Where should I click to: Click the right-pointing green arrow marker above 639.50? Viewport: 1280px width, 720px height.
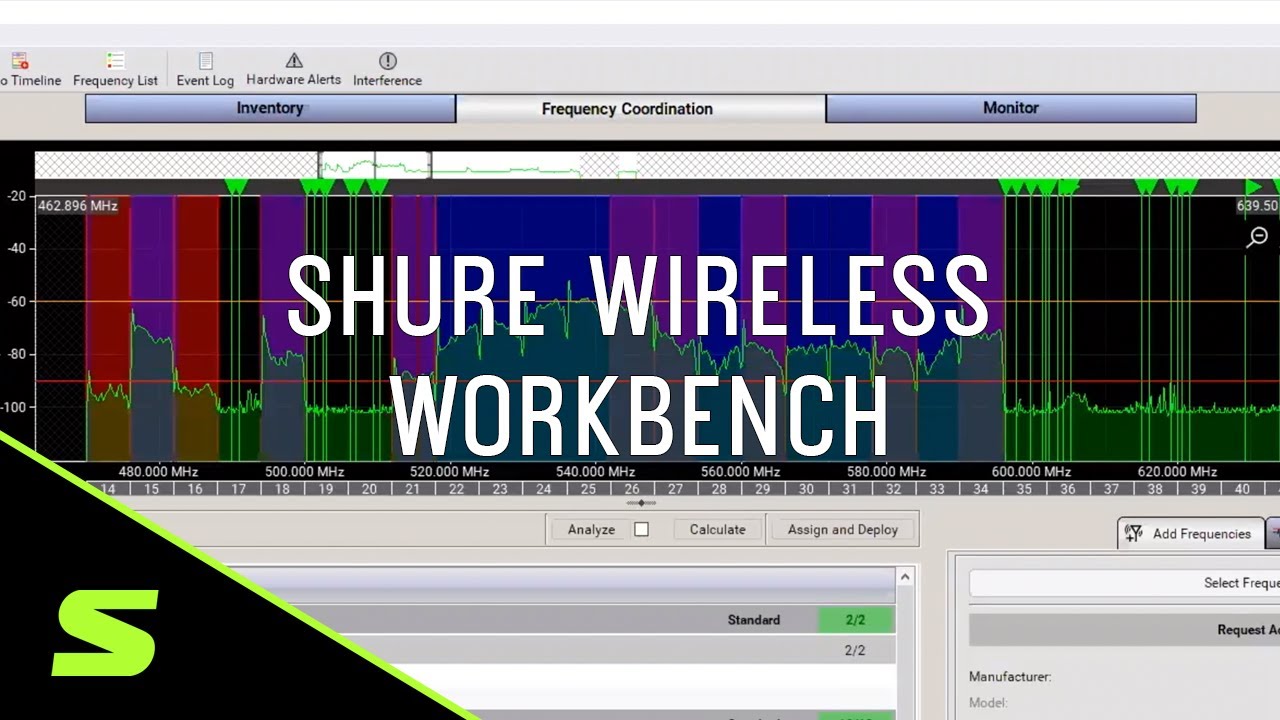pyautogui.click(x=1253, y=187)
